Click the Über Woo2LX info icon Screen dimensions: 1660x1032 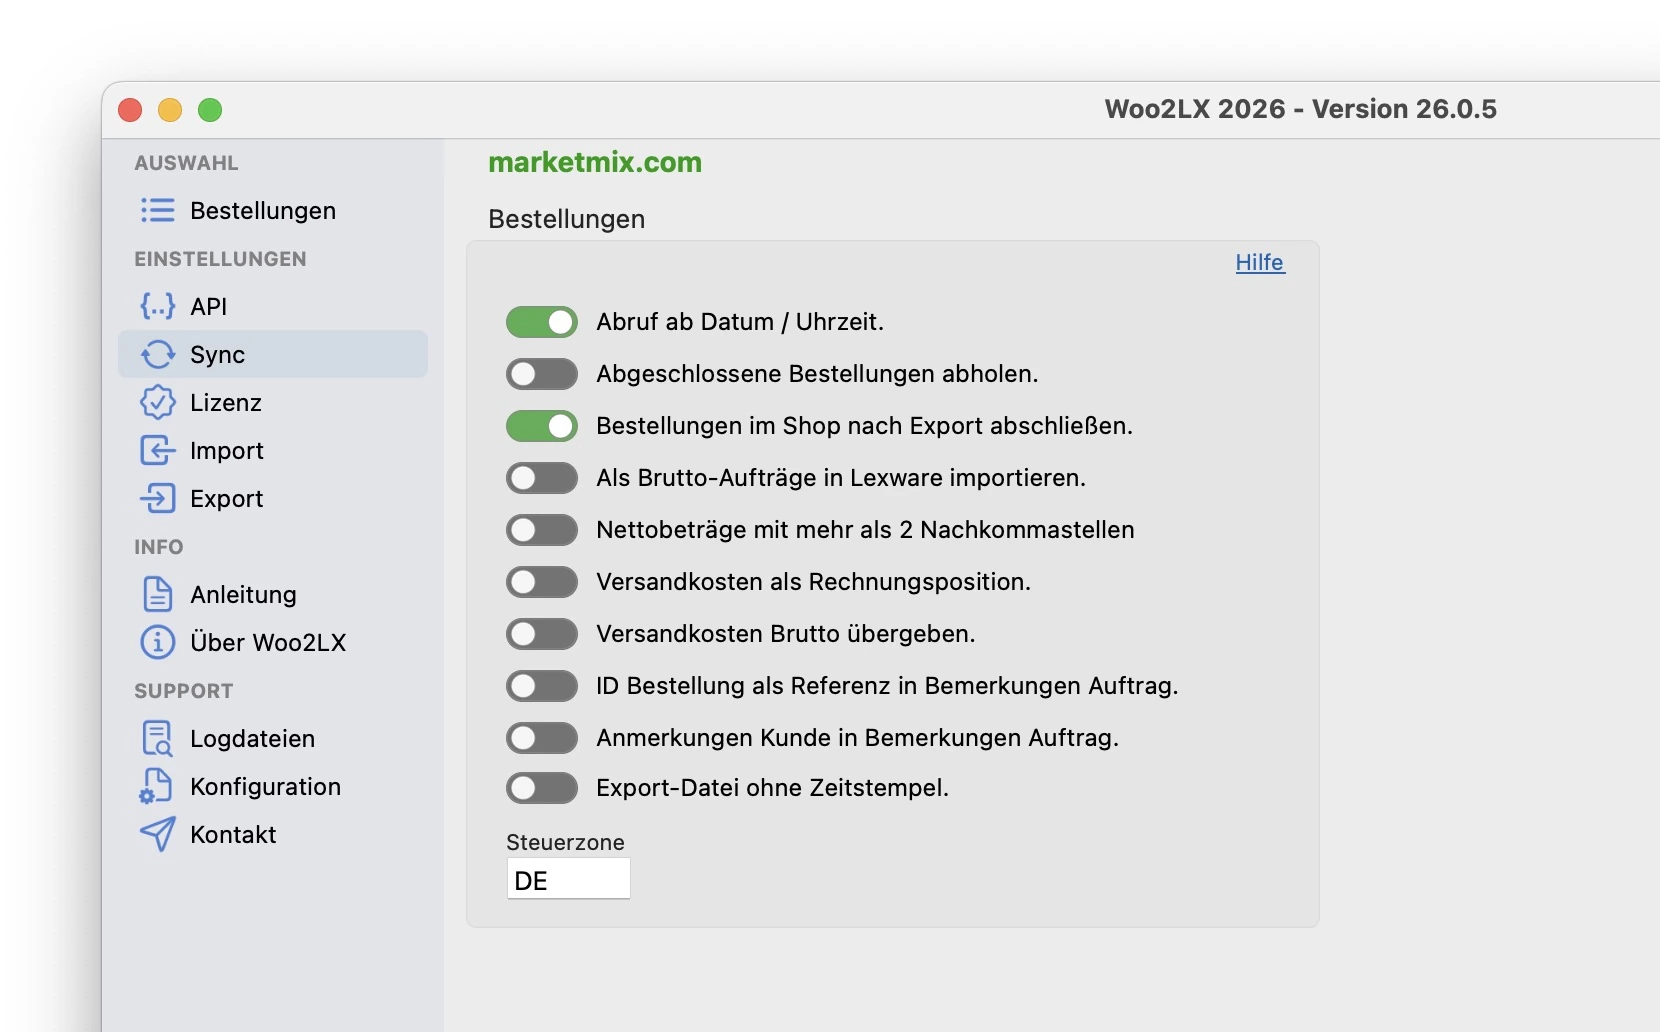point(157,642)
